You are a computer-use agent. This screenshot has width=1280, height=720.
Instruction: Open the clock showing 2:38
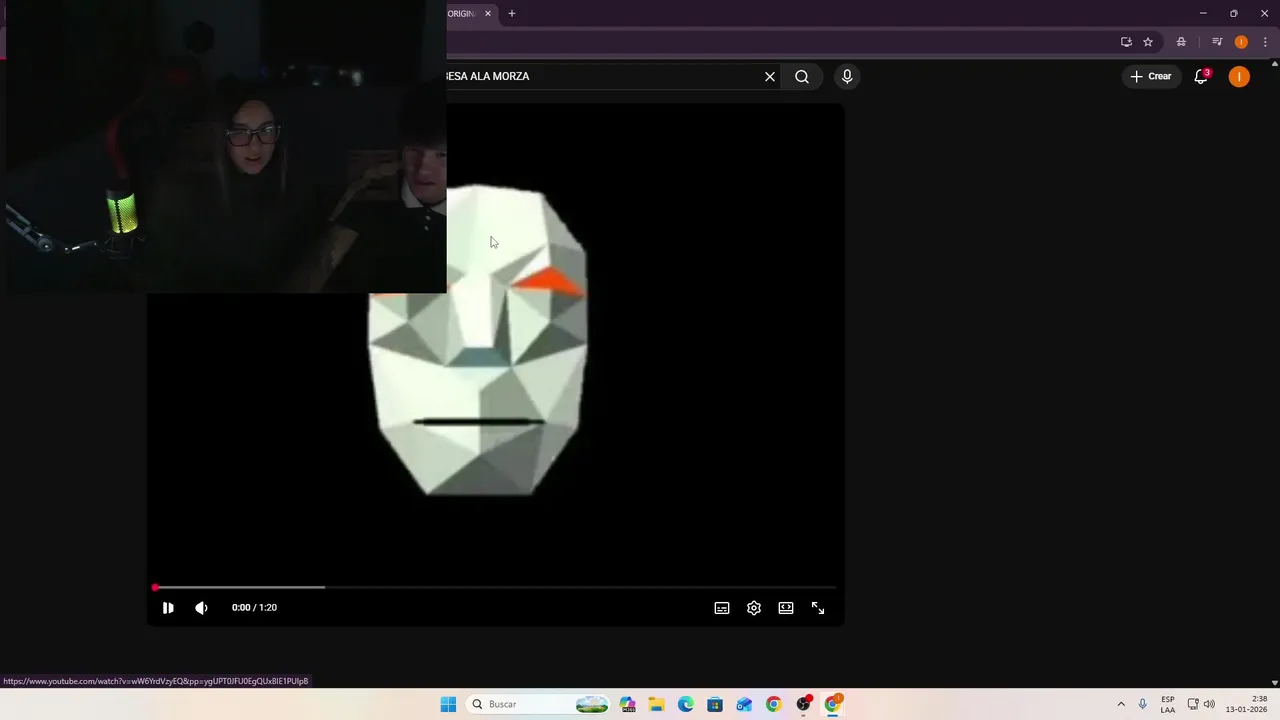1246,704
